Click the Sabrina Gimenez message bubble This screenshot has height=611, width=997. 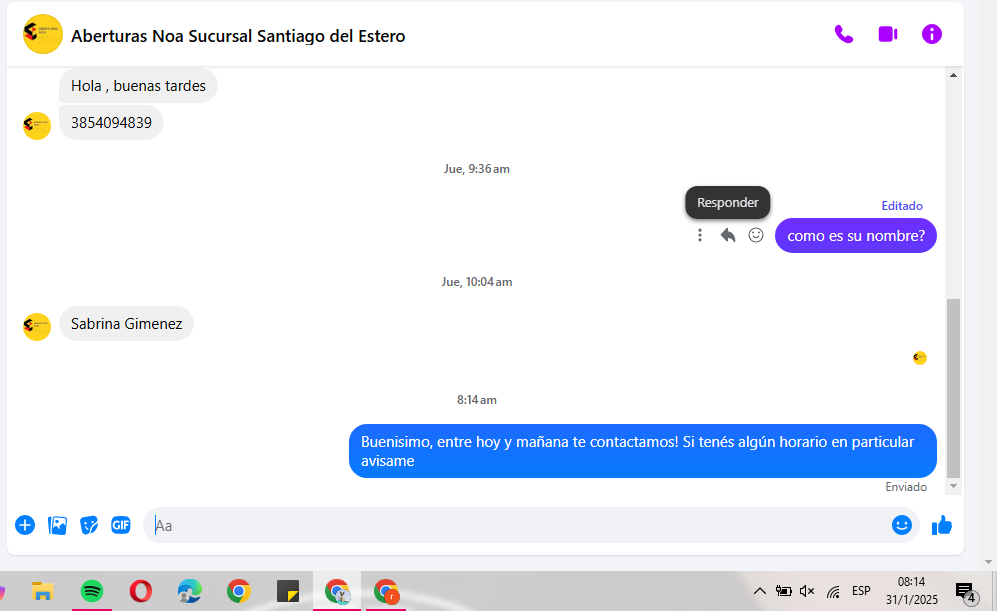coord(126,324)
